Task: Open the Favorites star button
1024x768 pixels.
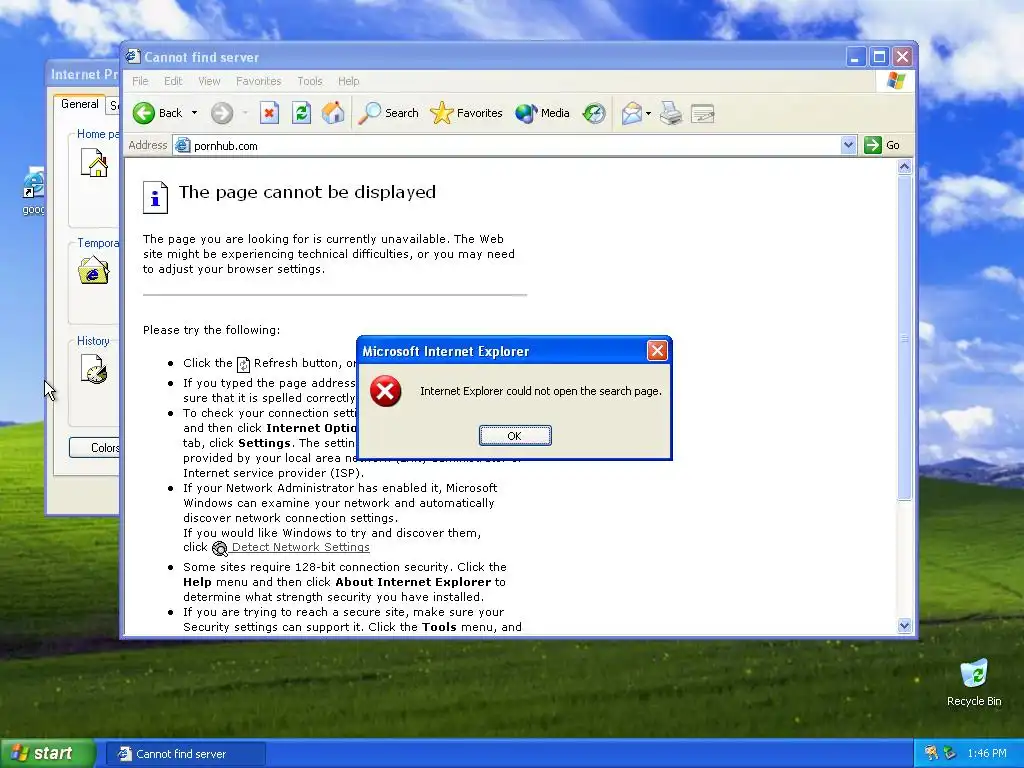Action: (x=466, y=113)
